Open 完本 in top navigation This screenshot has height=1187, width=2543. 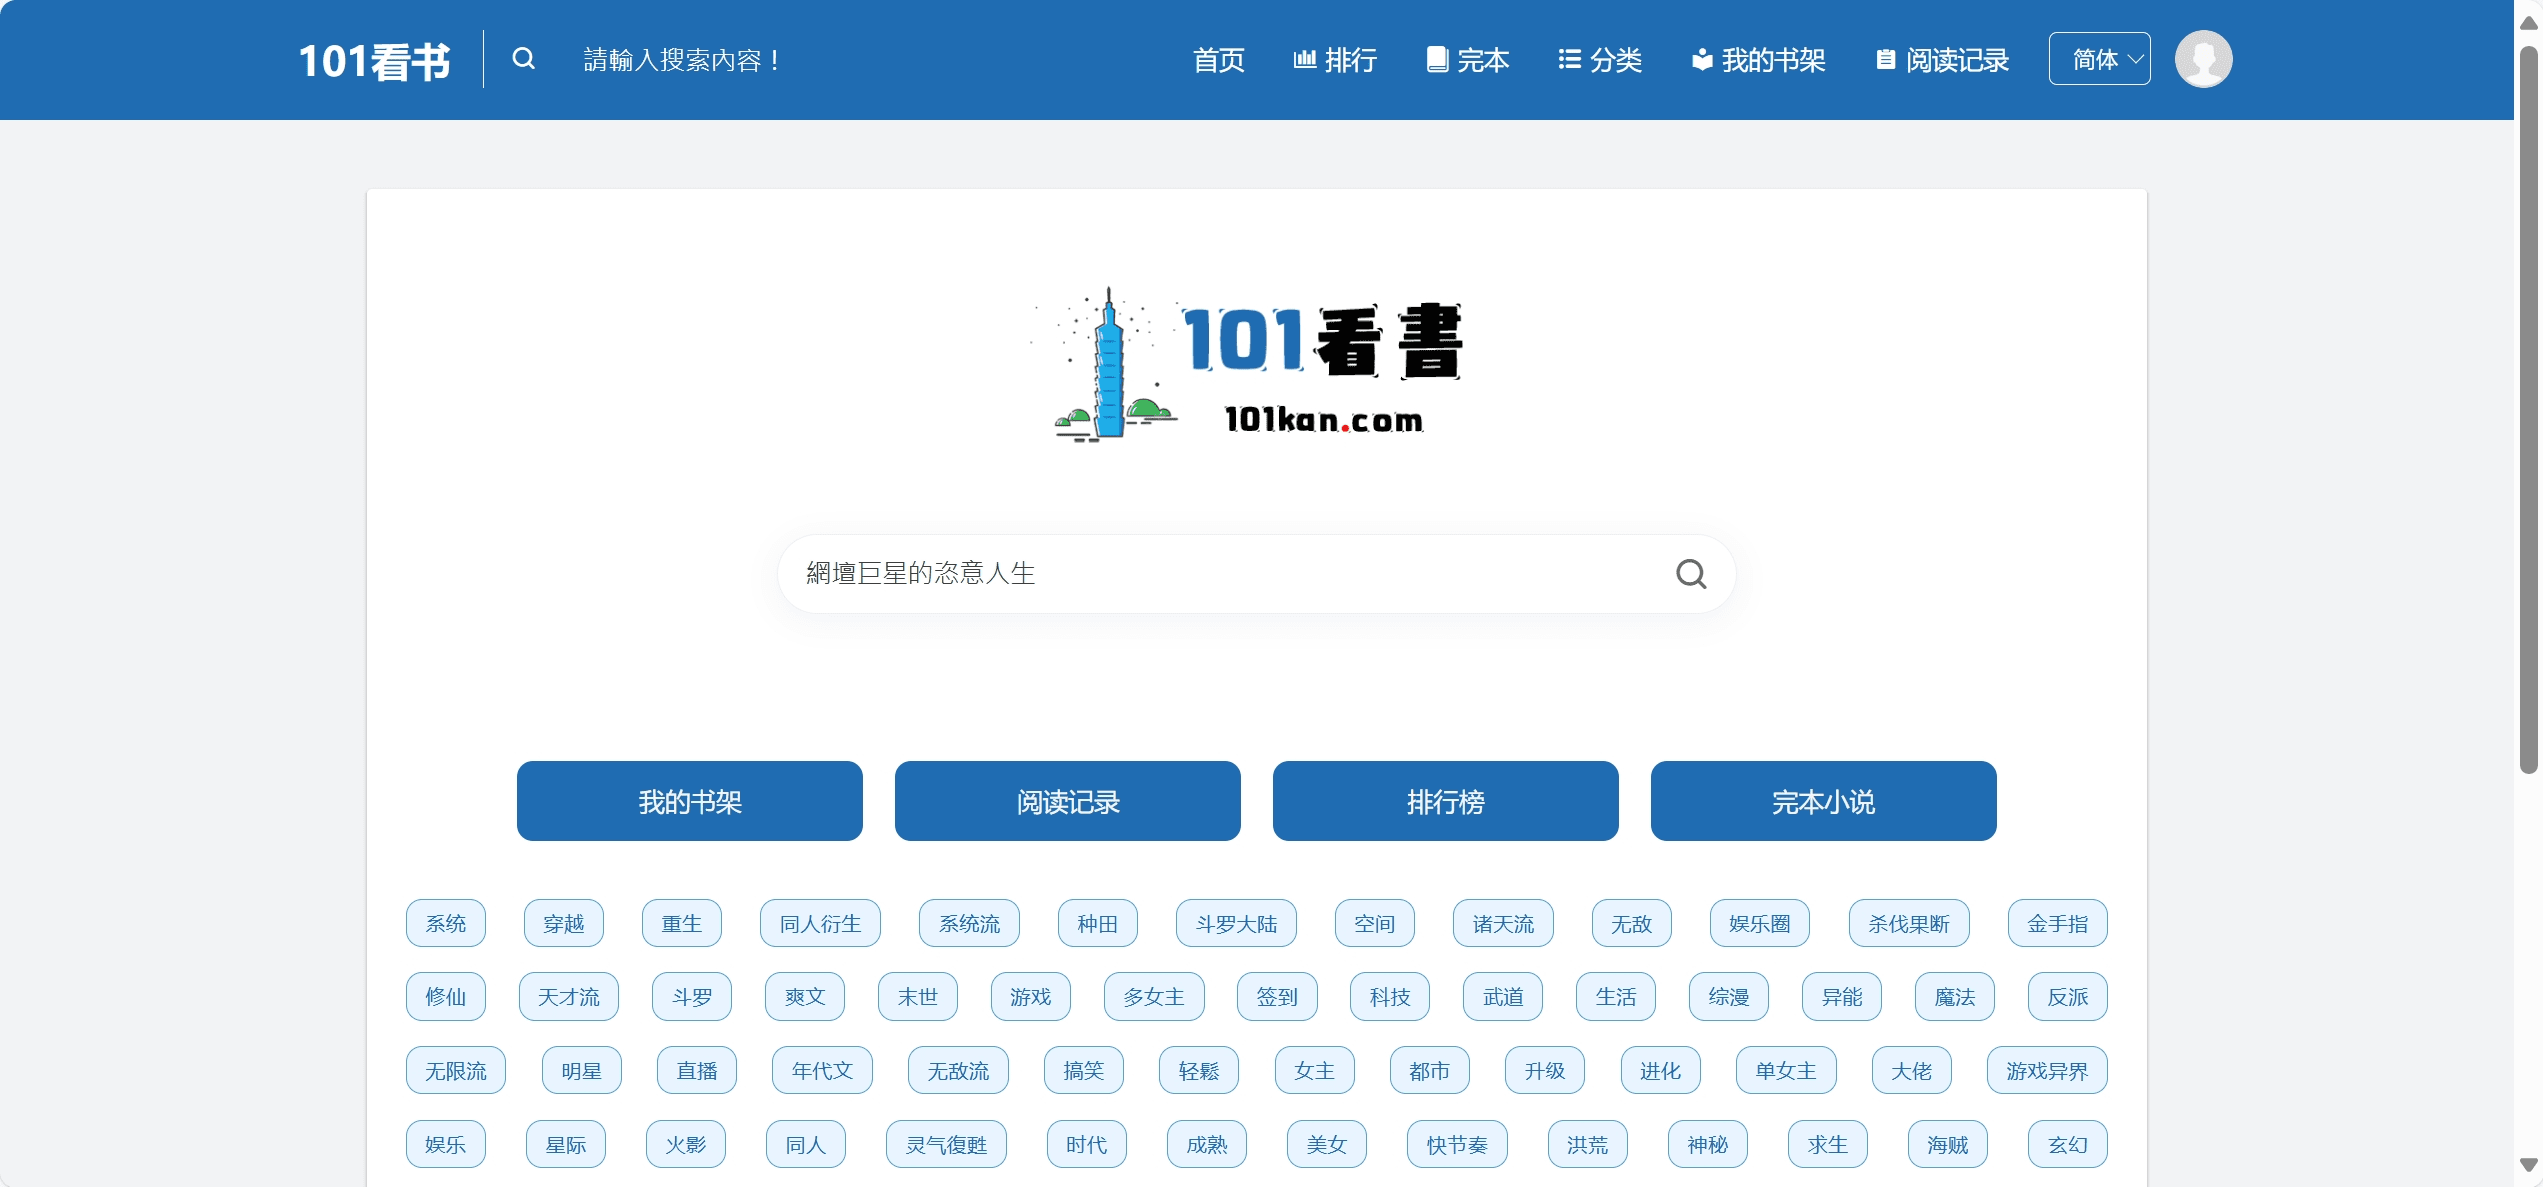pyautogui.click(x=1468, y=60)
